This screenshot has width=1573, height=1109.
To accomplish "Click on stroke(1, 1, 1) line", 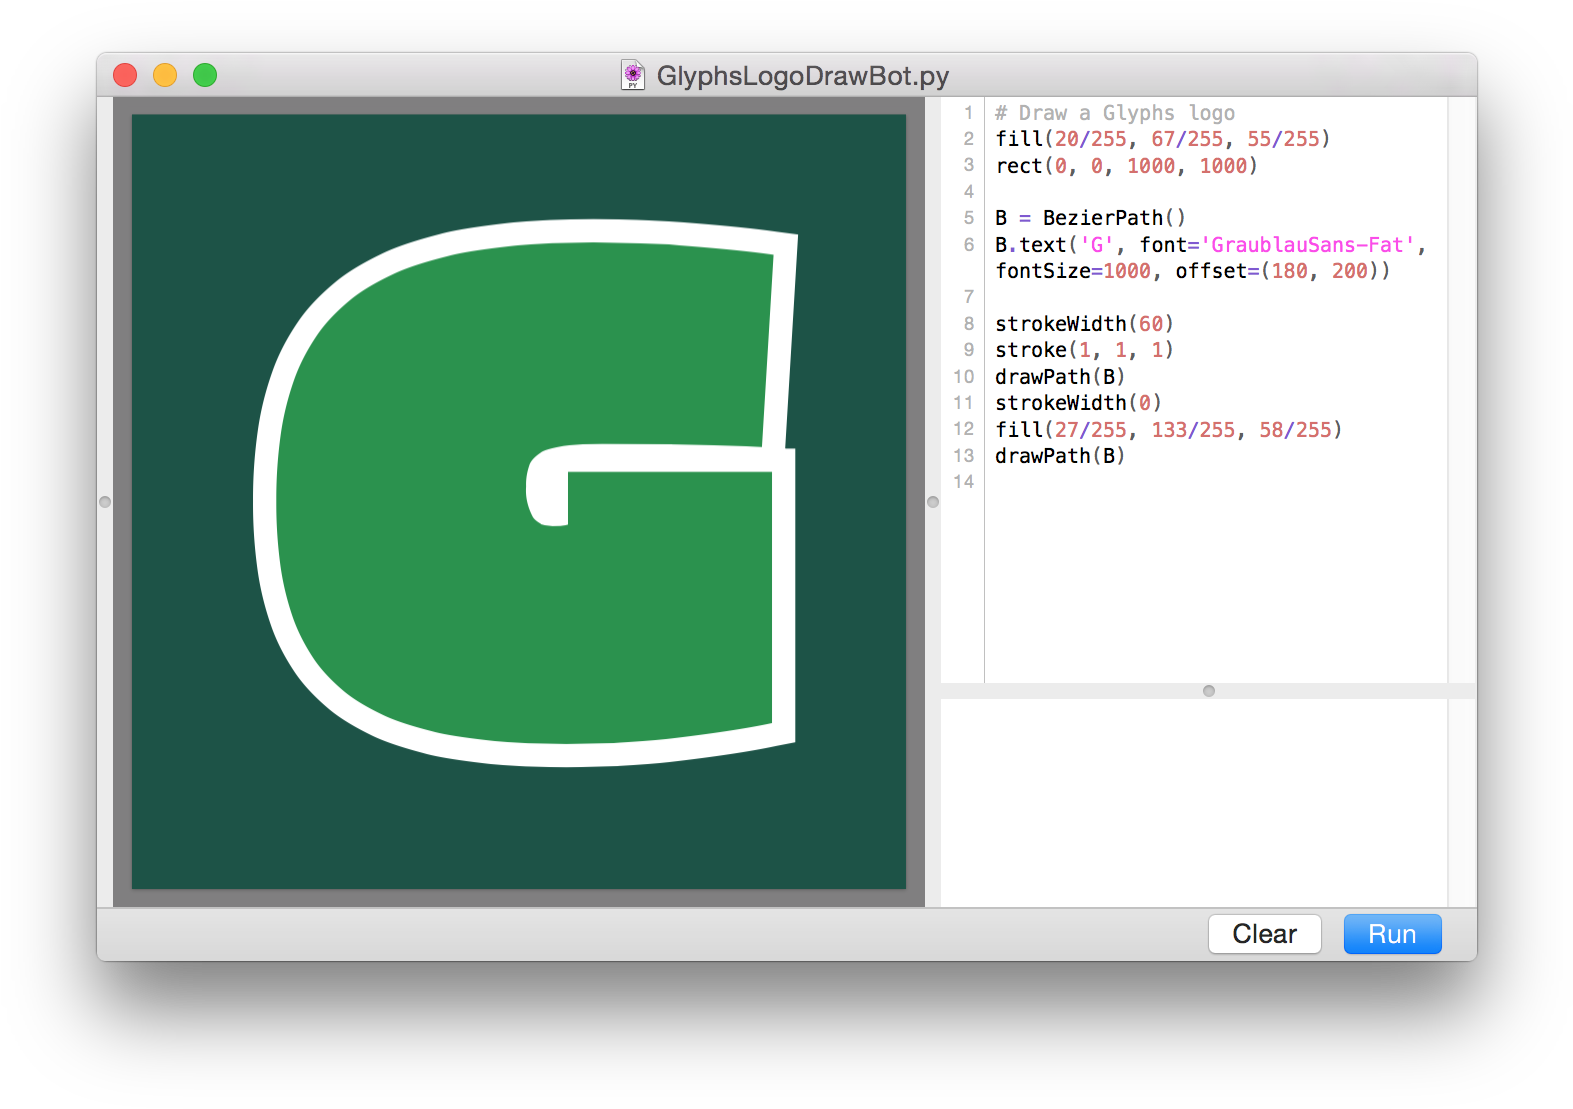I will (1084, 350).
